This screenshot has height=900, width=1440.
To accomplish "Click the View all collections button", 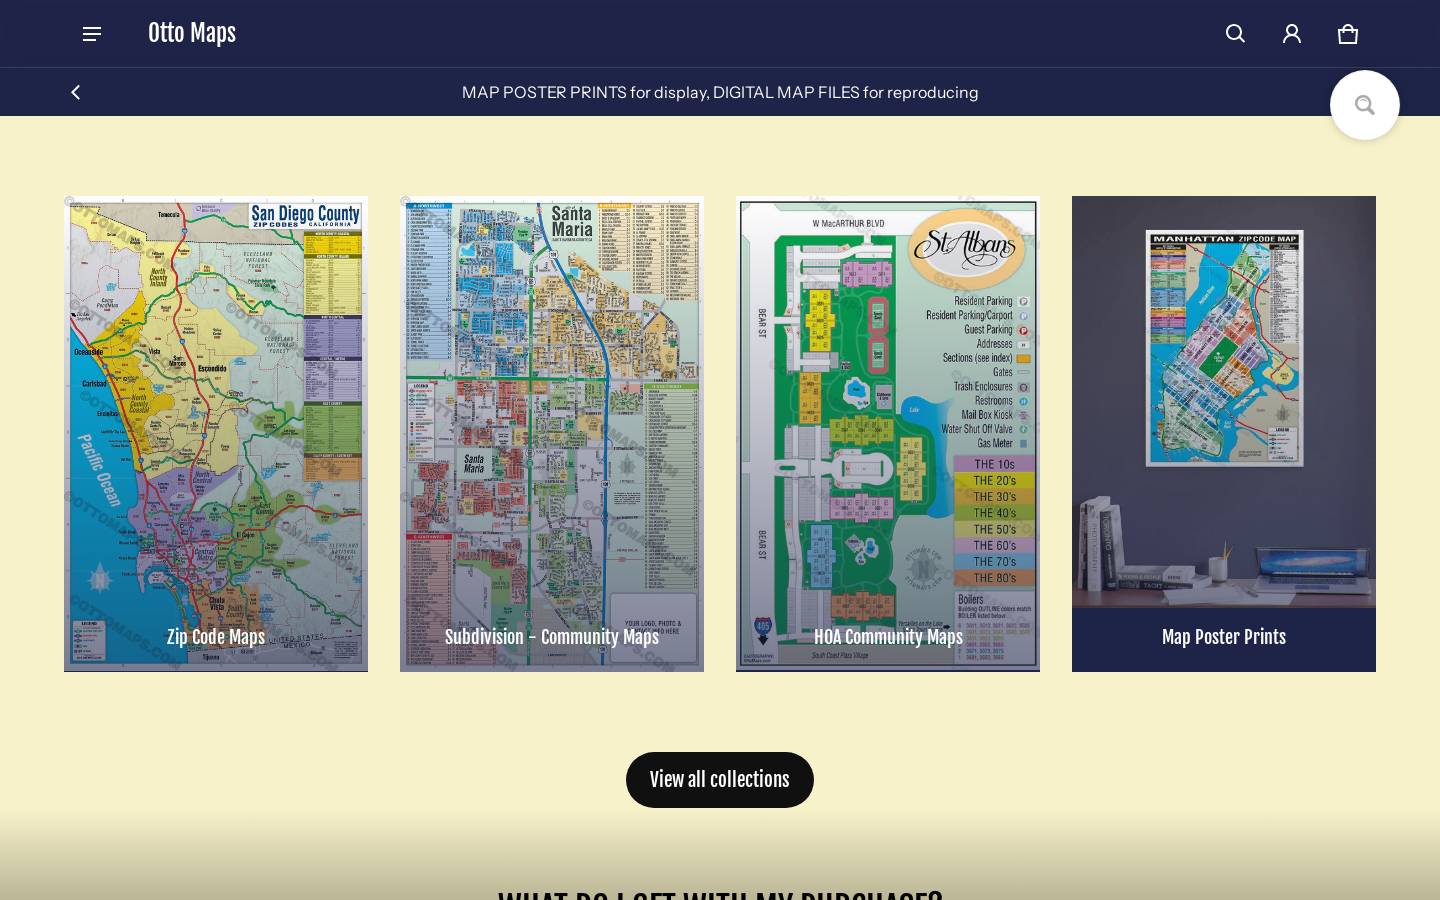I will [720, 780].
